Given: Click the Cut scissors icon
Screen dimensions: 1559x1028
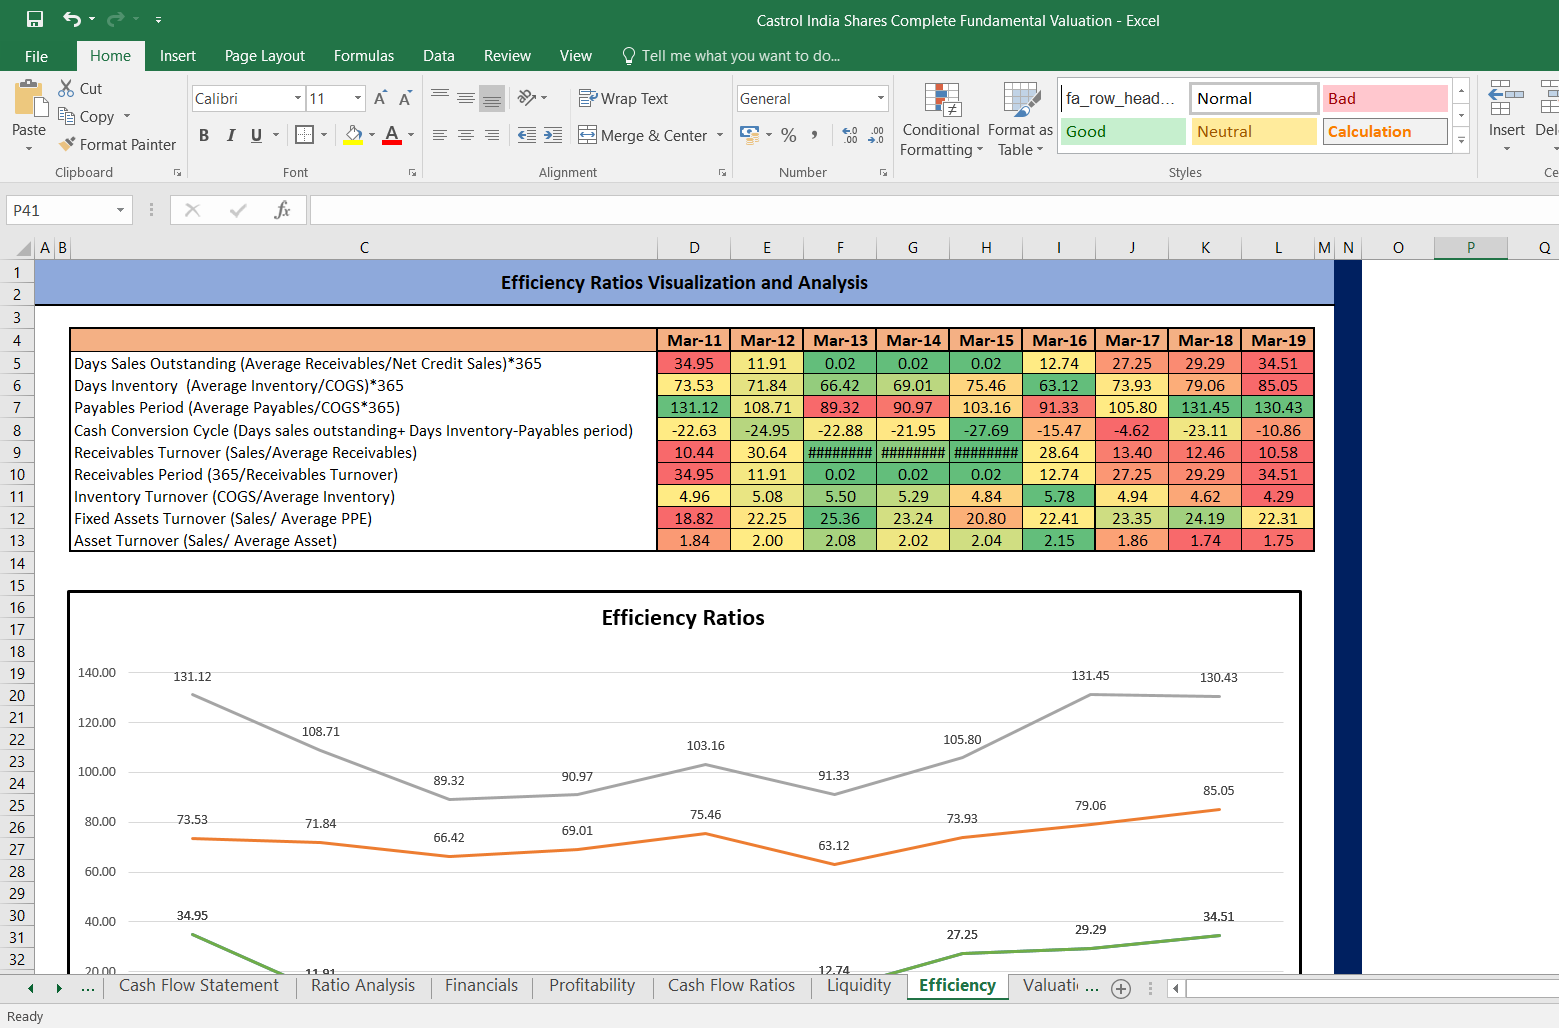Looking at the screenshot, I should 67,88.
